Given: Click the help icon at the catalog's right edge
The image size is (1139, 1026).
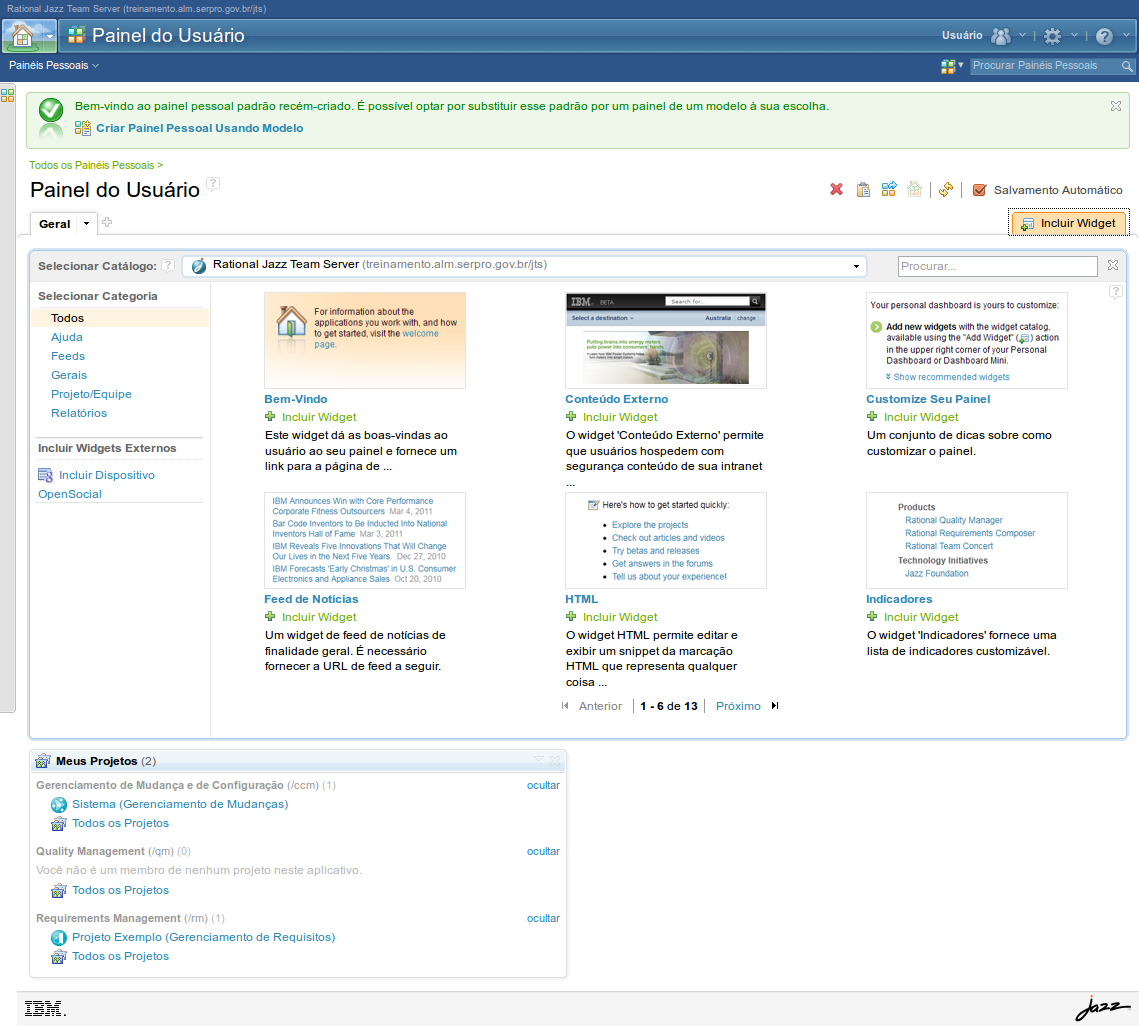Looking at the screenshot, I should pos(1116,292).
